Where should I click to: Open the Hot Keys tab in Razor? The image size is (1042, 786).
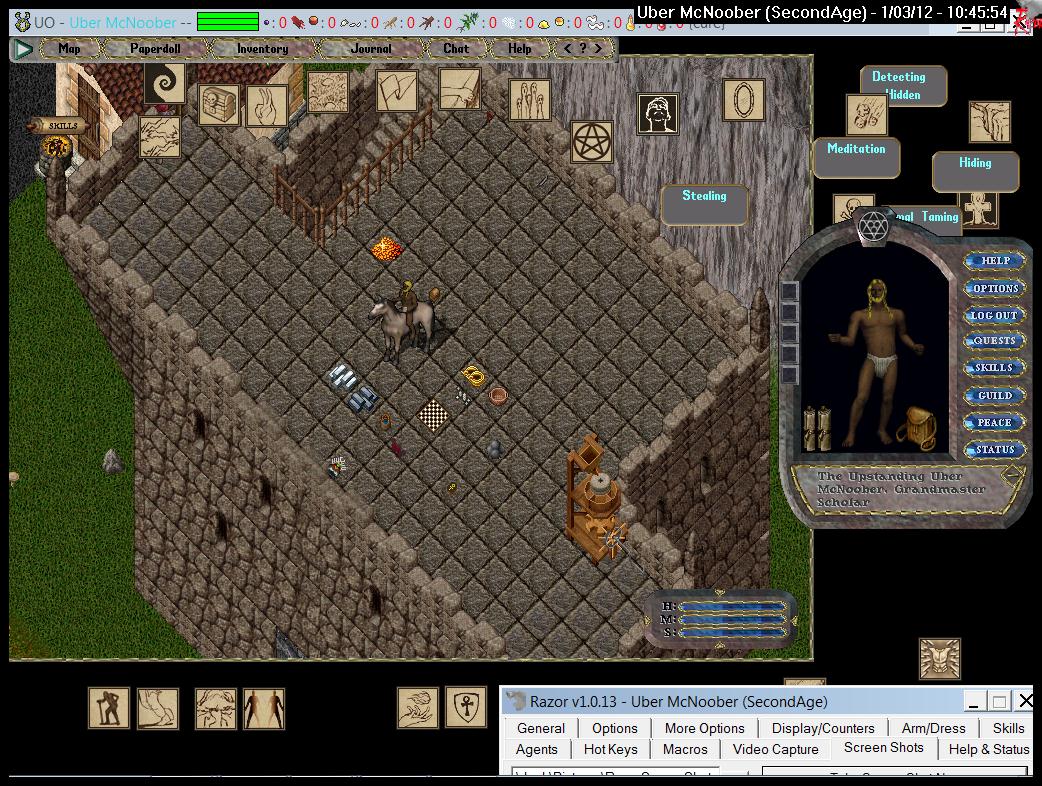point(610,749)
